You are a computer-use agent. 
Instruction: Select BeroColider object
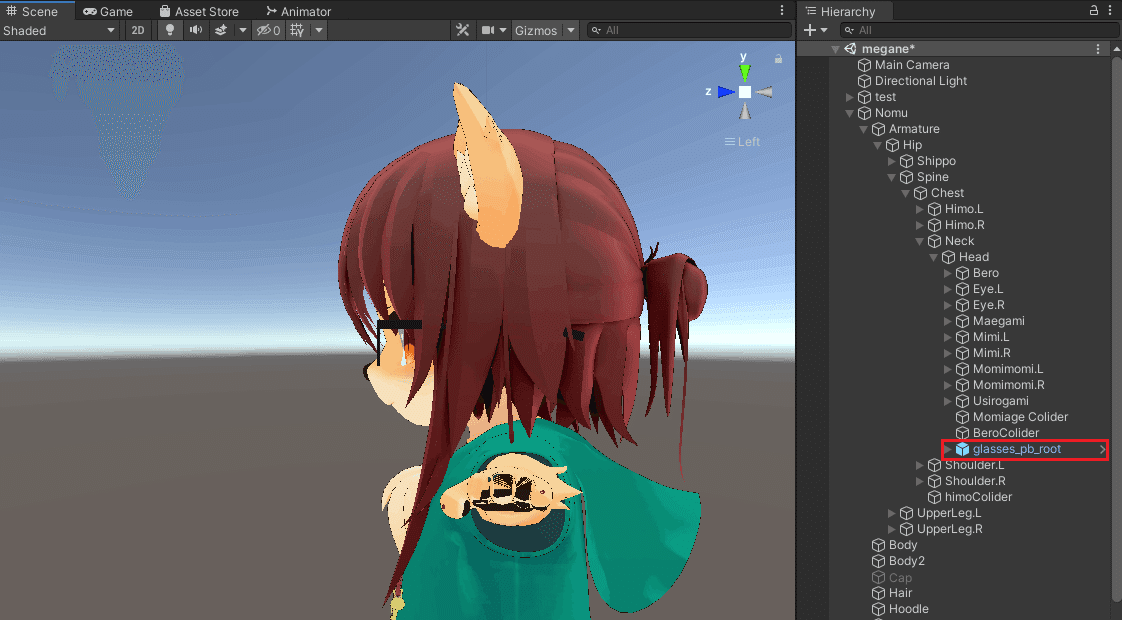coord(1005,432)
